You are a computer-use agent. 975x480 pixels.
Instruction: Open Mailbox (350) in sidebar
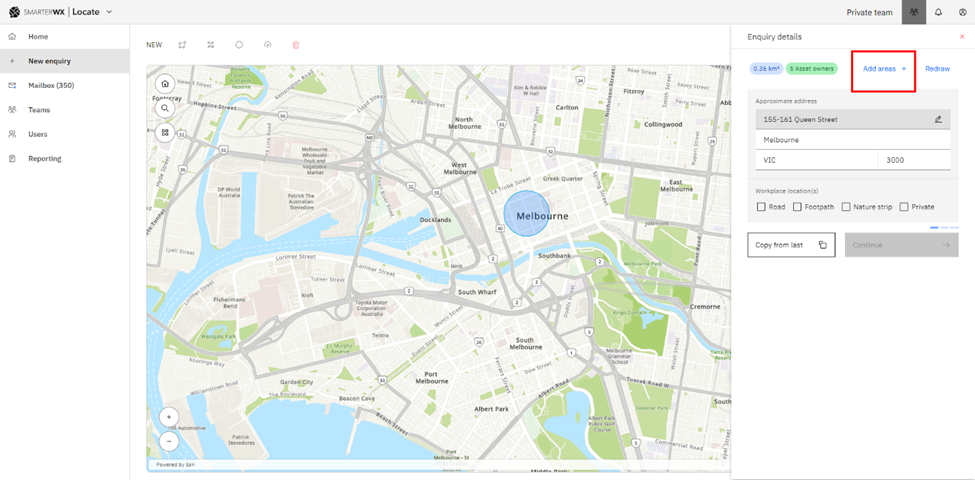(x=51, y=85)
